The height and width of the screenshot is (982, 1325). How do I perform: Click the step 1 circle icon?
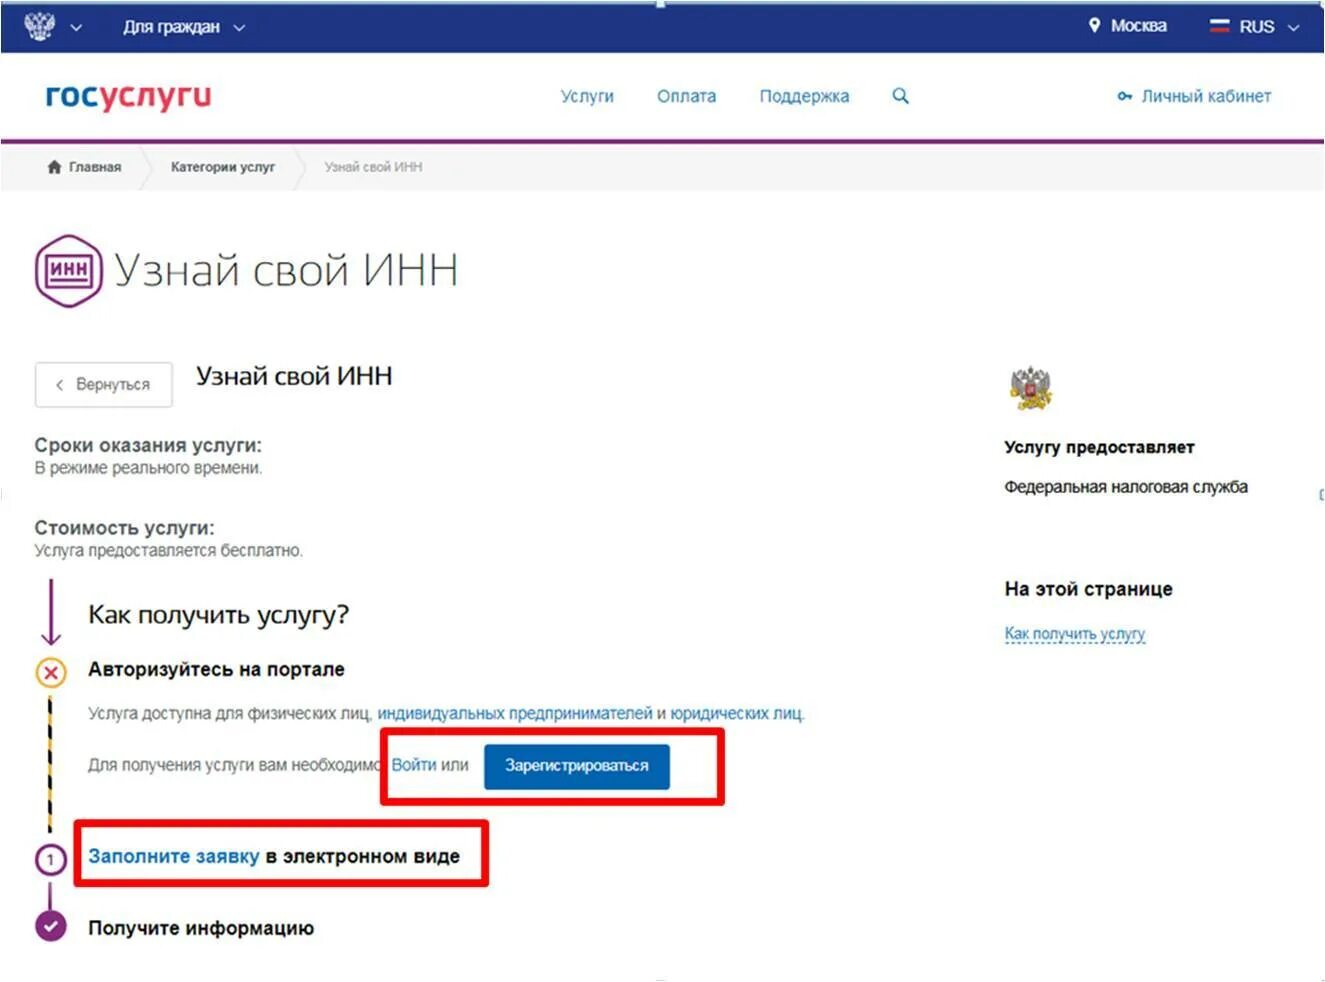(51, 859)
